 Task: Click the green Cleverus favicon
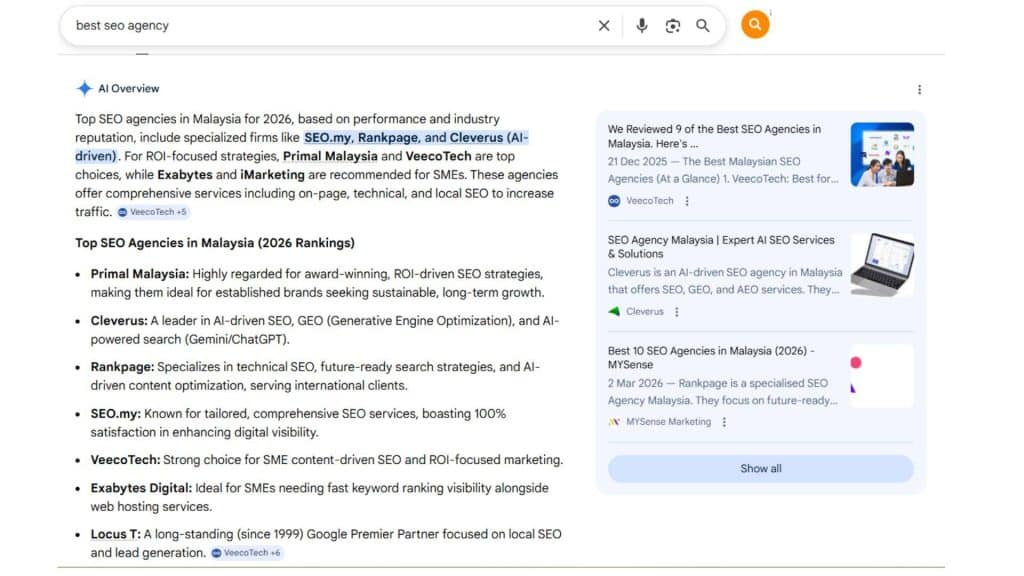coord(614,312)
